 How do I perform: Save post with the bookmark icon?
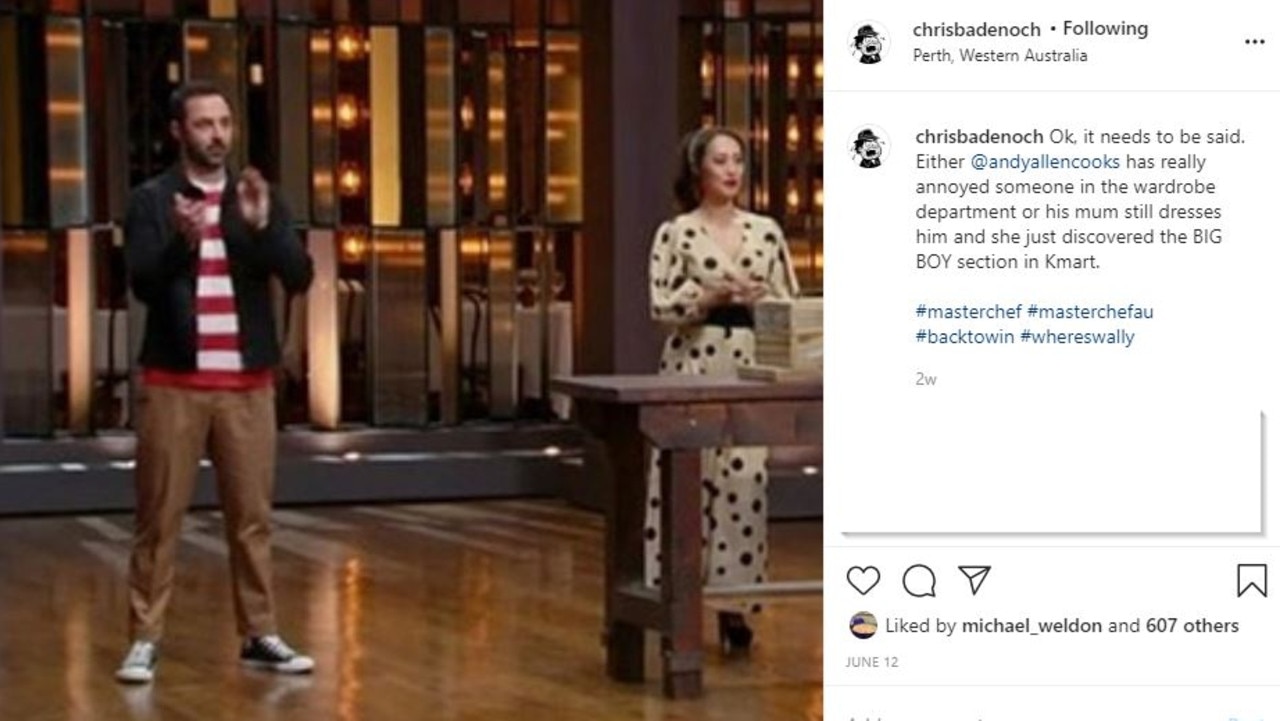tap(1252, 580)
